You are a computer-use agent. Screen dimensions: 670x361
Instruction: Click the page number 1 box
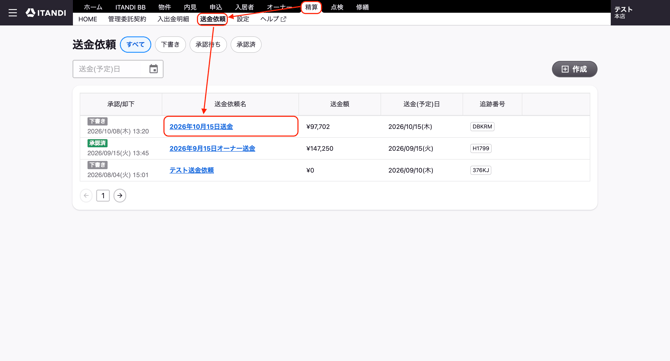pos(103,195)
